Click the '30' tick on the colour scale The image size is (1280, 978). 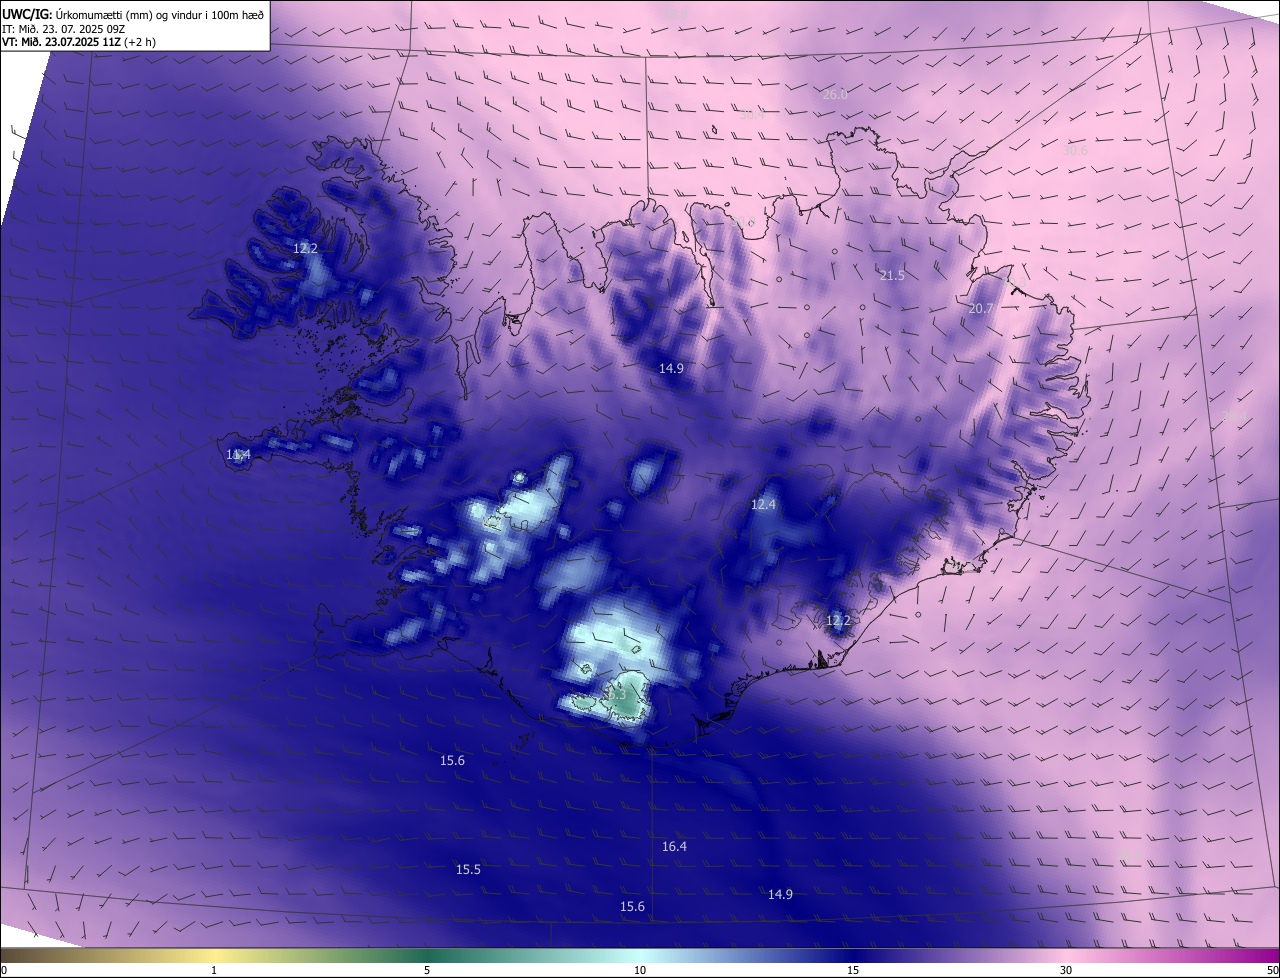1066,970
